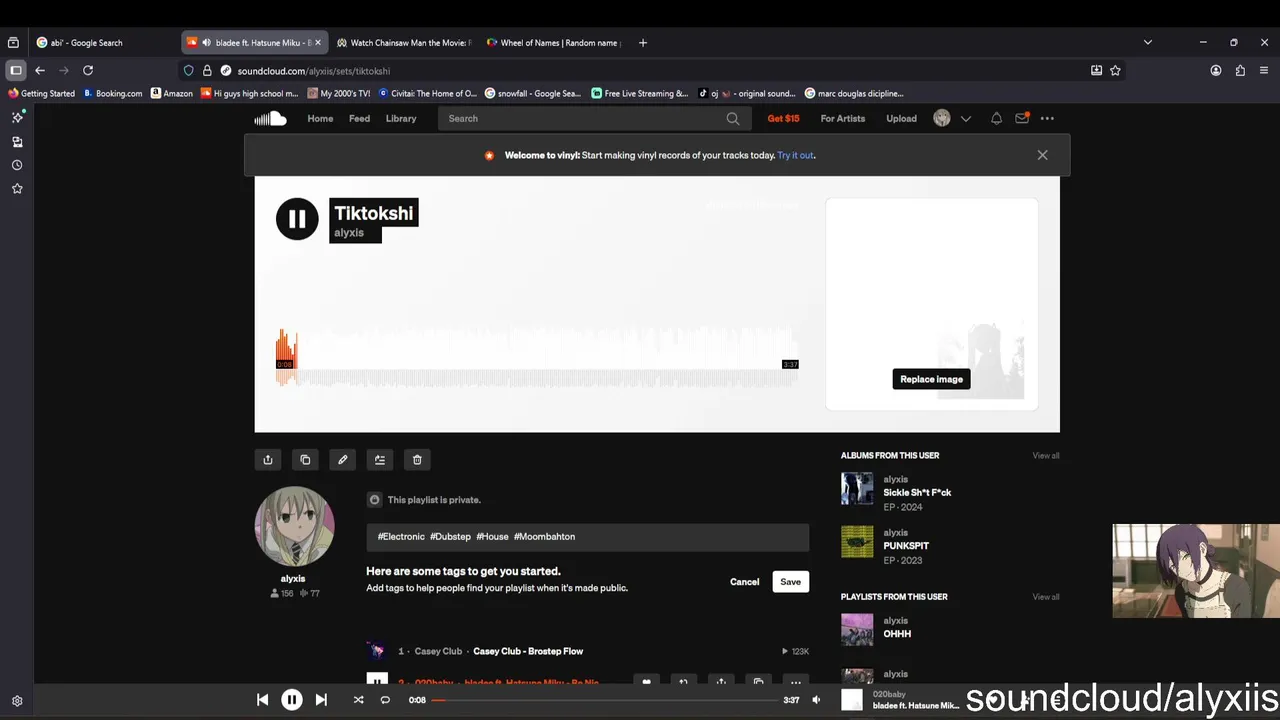Switch to the Wheel of Names tab

point(554,43)
